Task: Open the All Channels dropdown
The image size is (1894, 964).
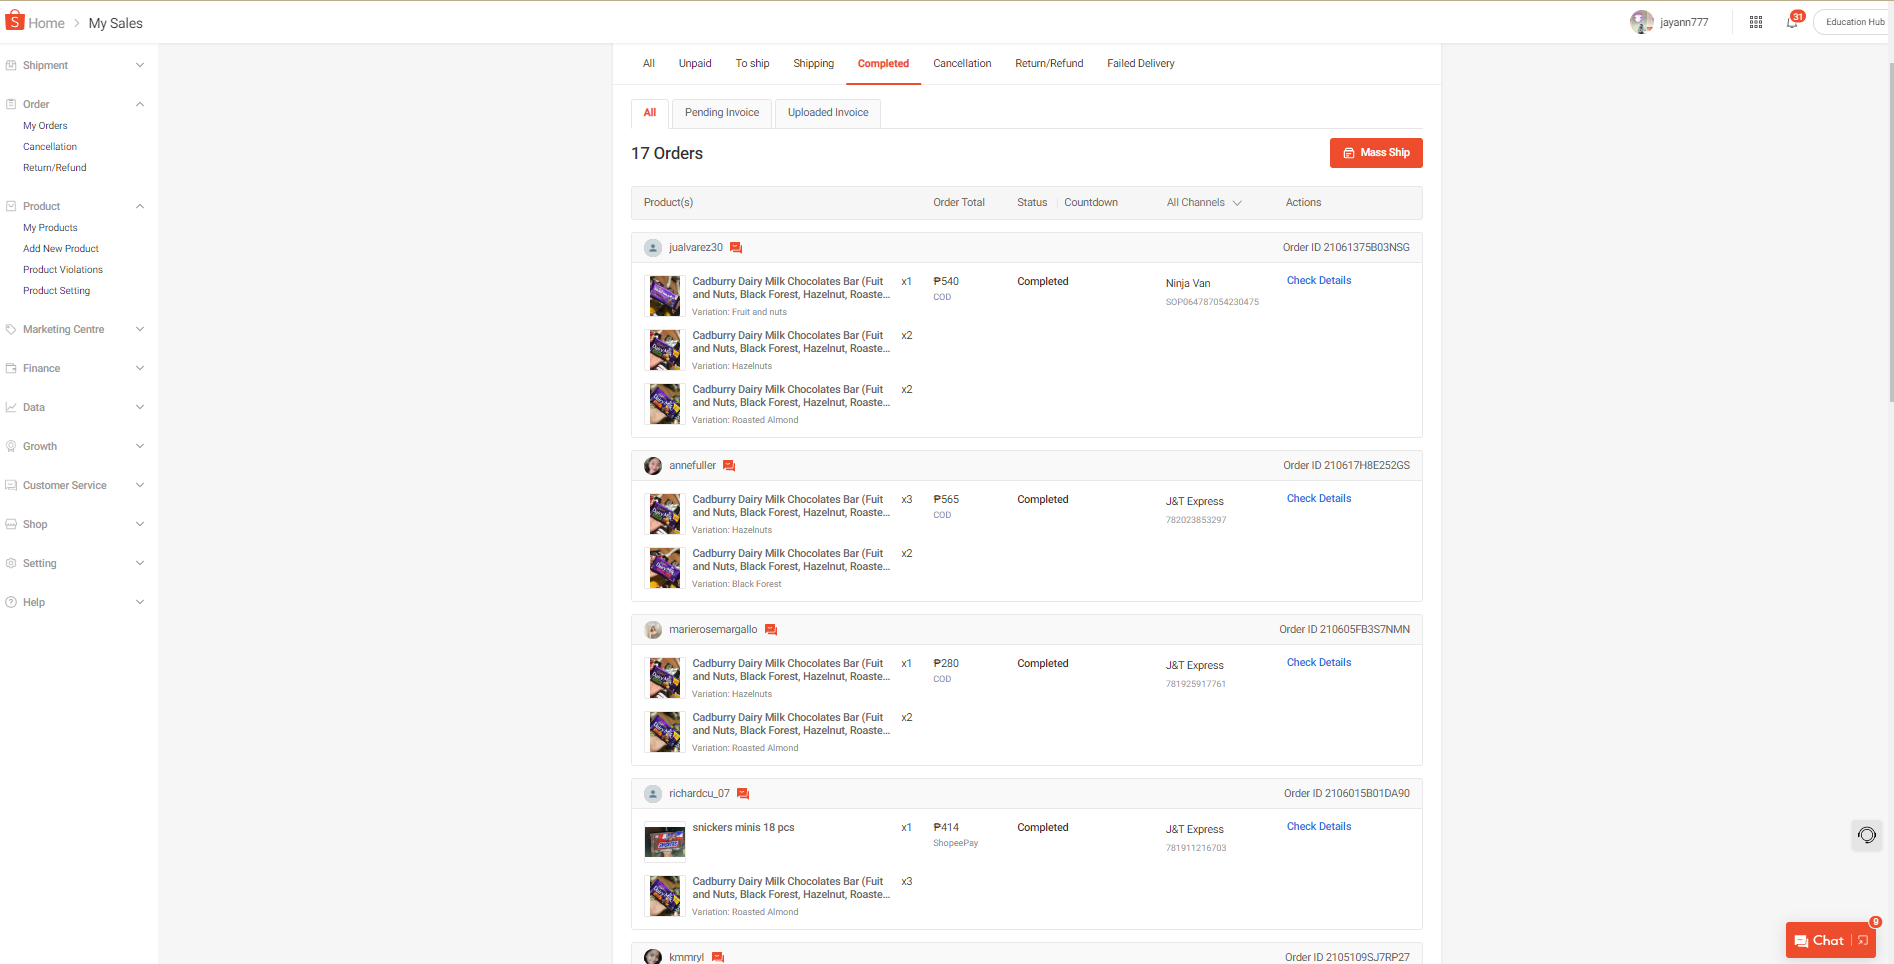Action: click(1204, 203)
